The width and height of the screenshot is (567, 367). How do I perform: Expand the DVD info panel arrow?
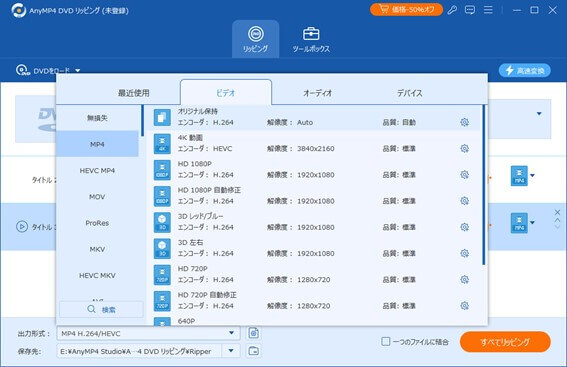(x=539, y=114)
